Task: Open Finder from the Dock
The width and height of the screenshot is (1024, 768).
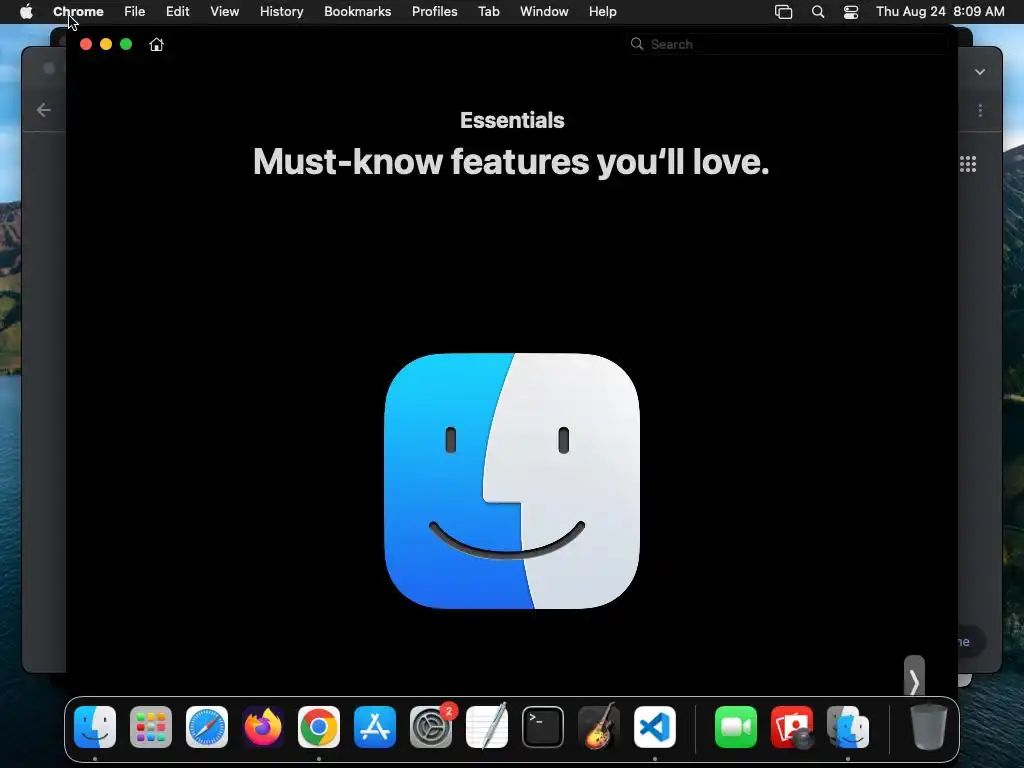Action: coord(95,727)
